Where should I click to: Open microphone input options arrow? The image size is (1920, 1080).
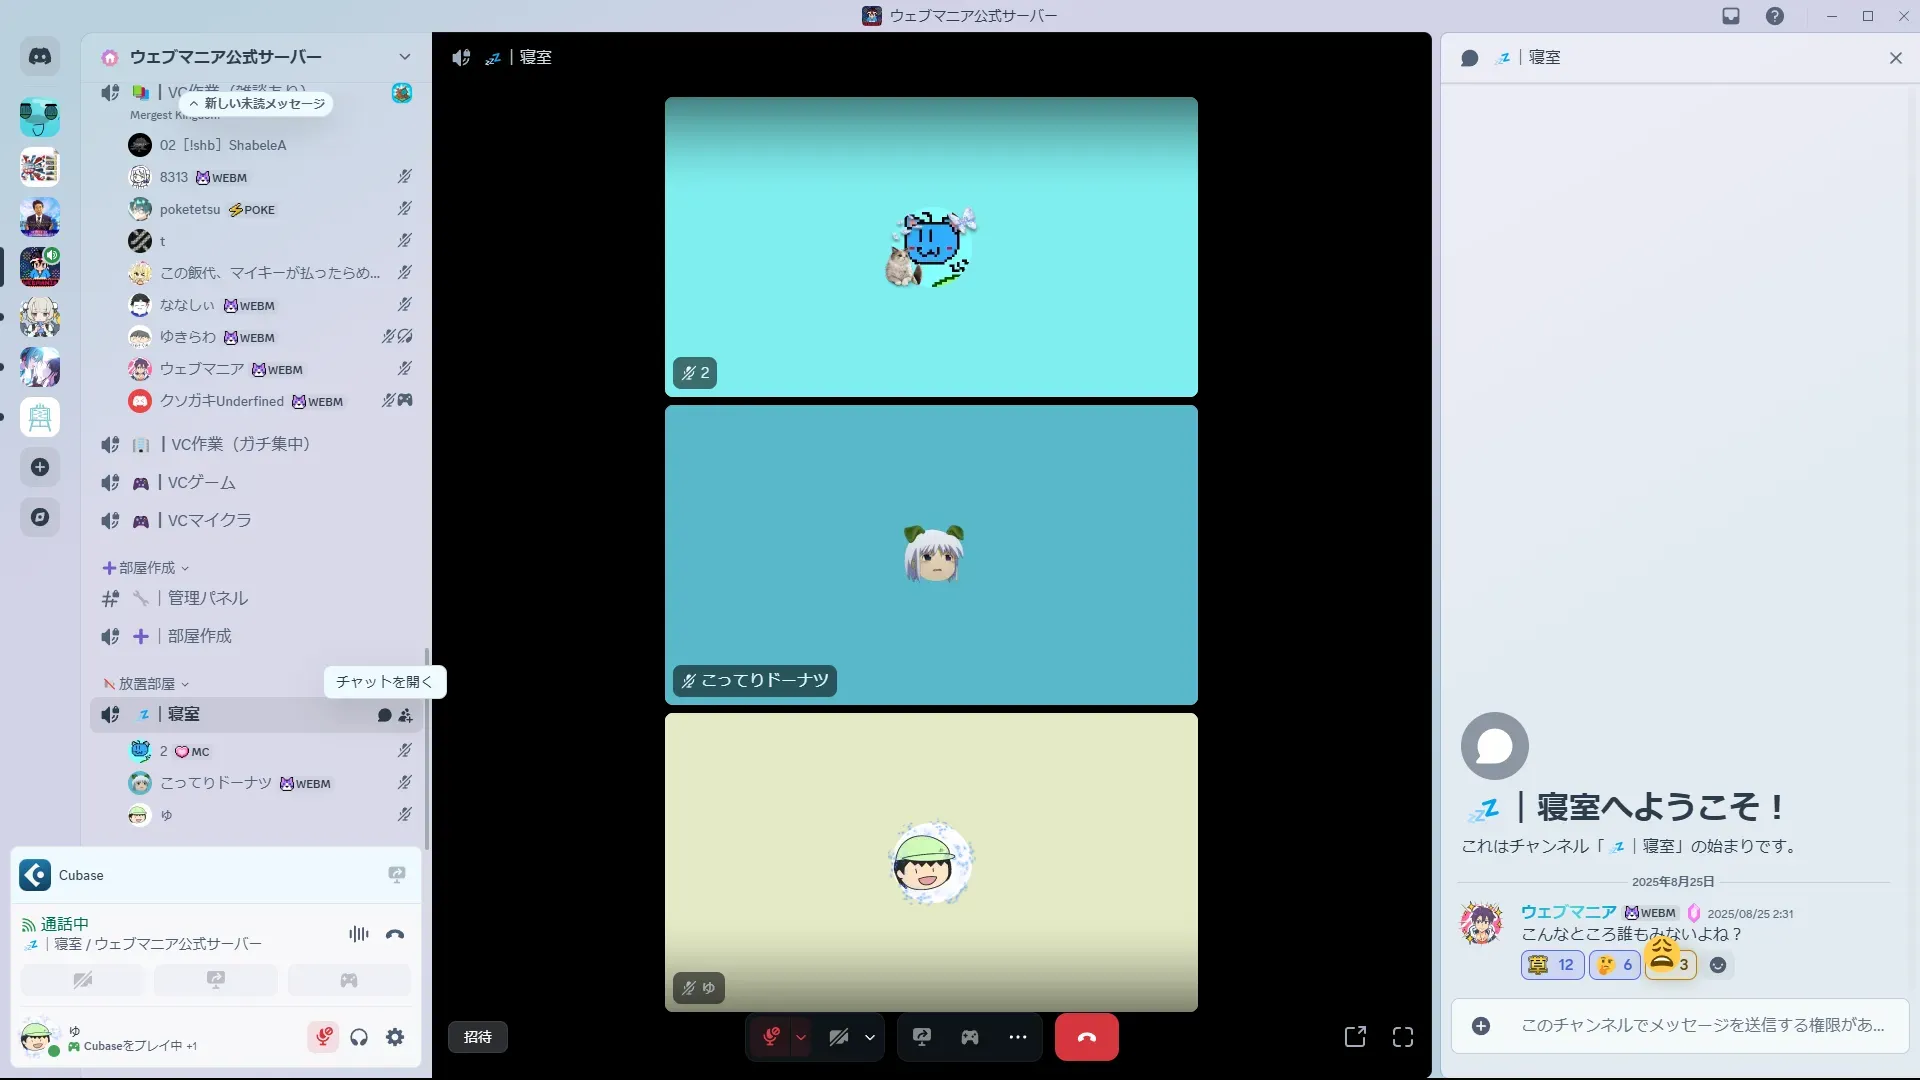tap(801, 1037)
